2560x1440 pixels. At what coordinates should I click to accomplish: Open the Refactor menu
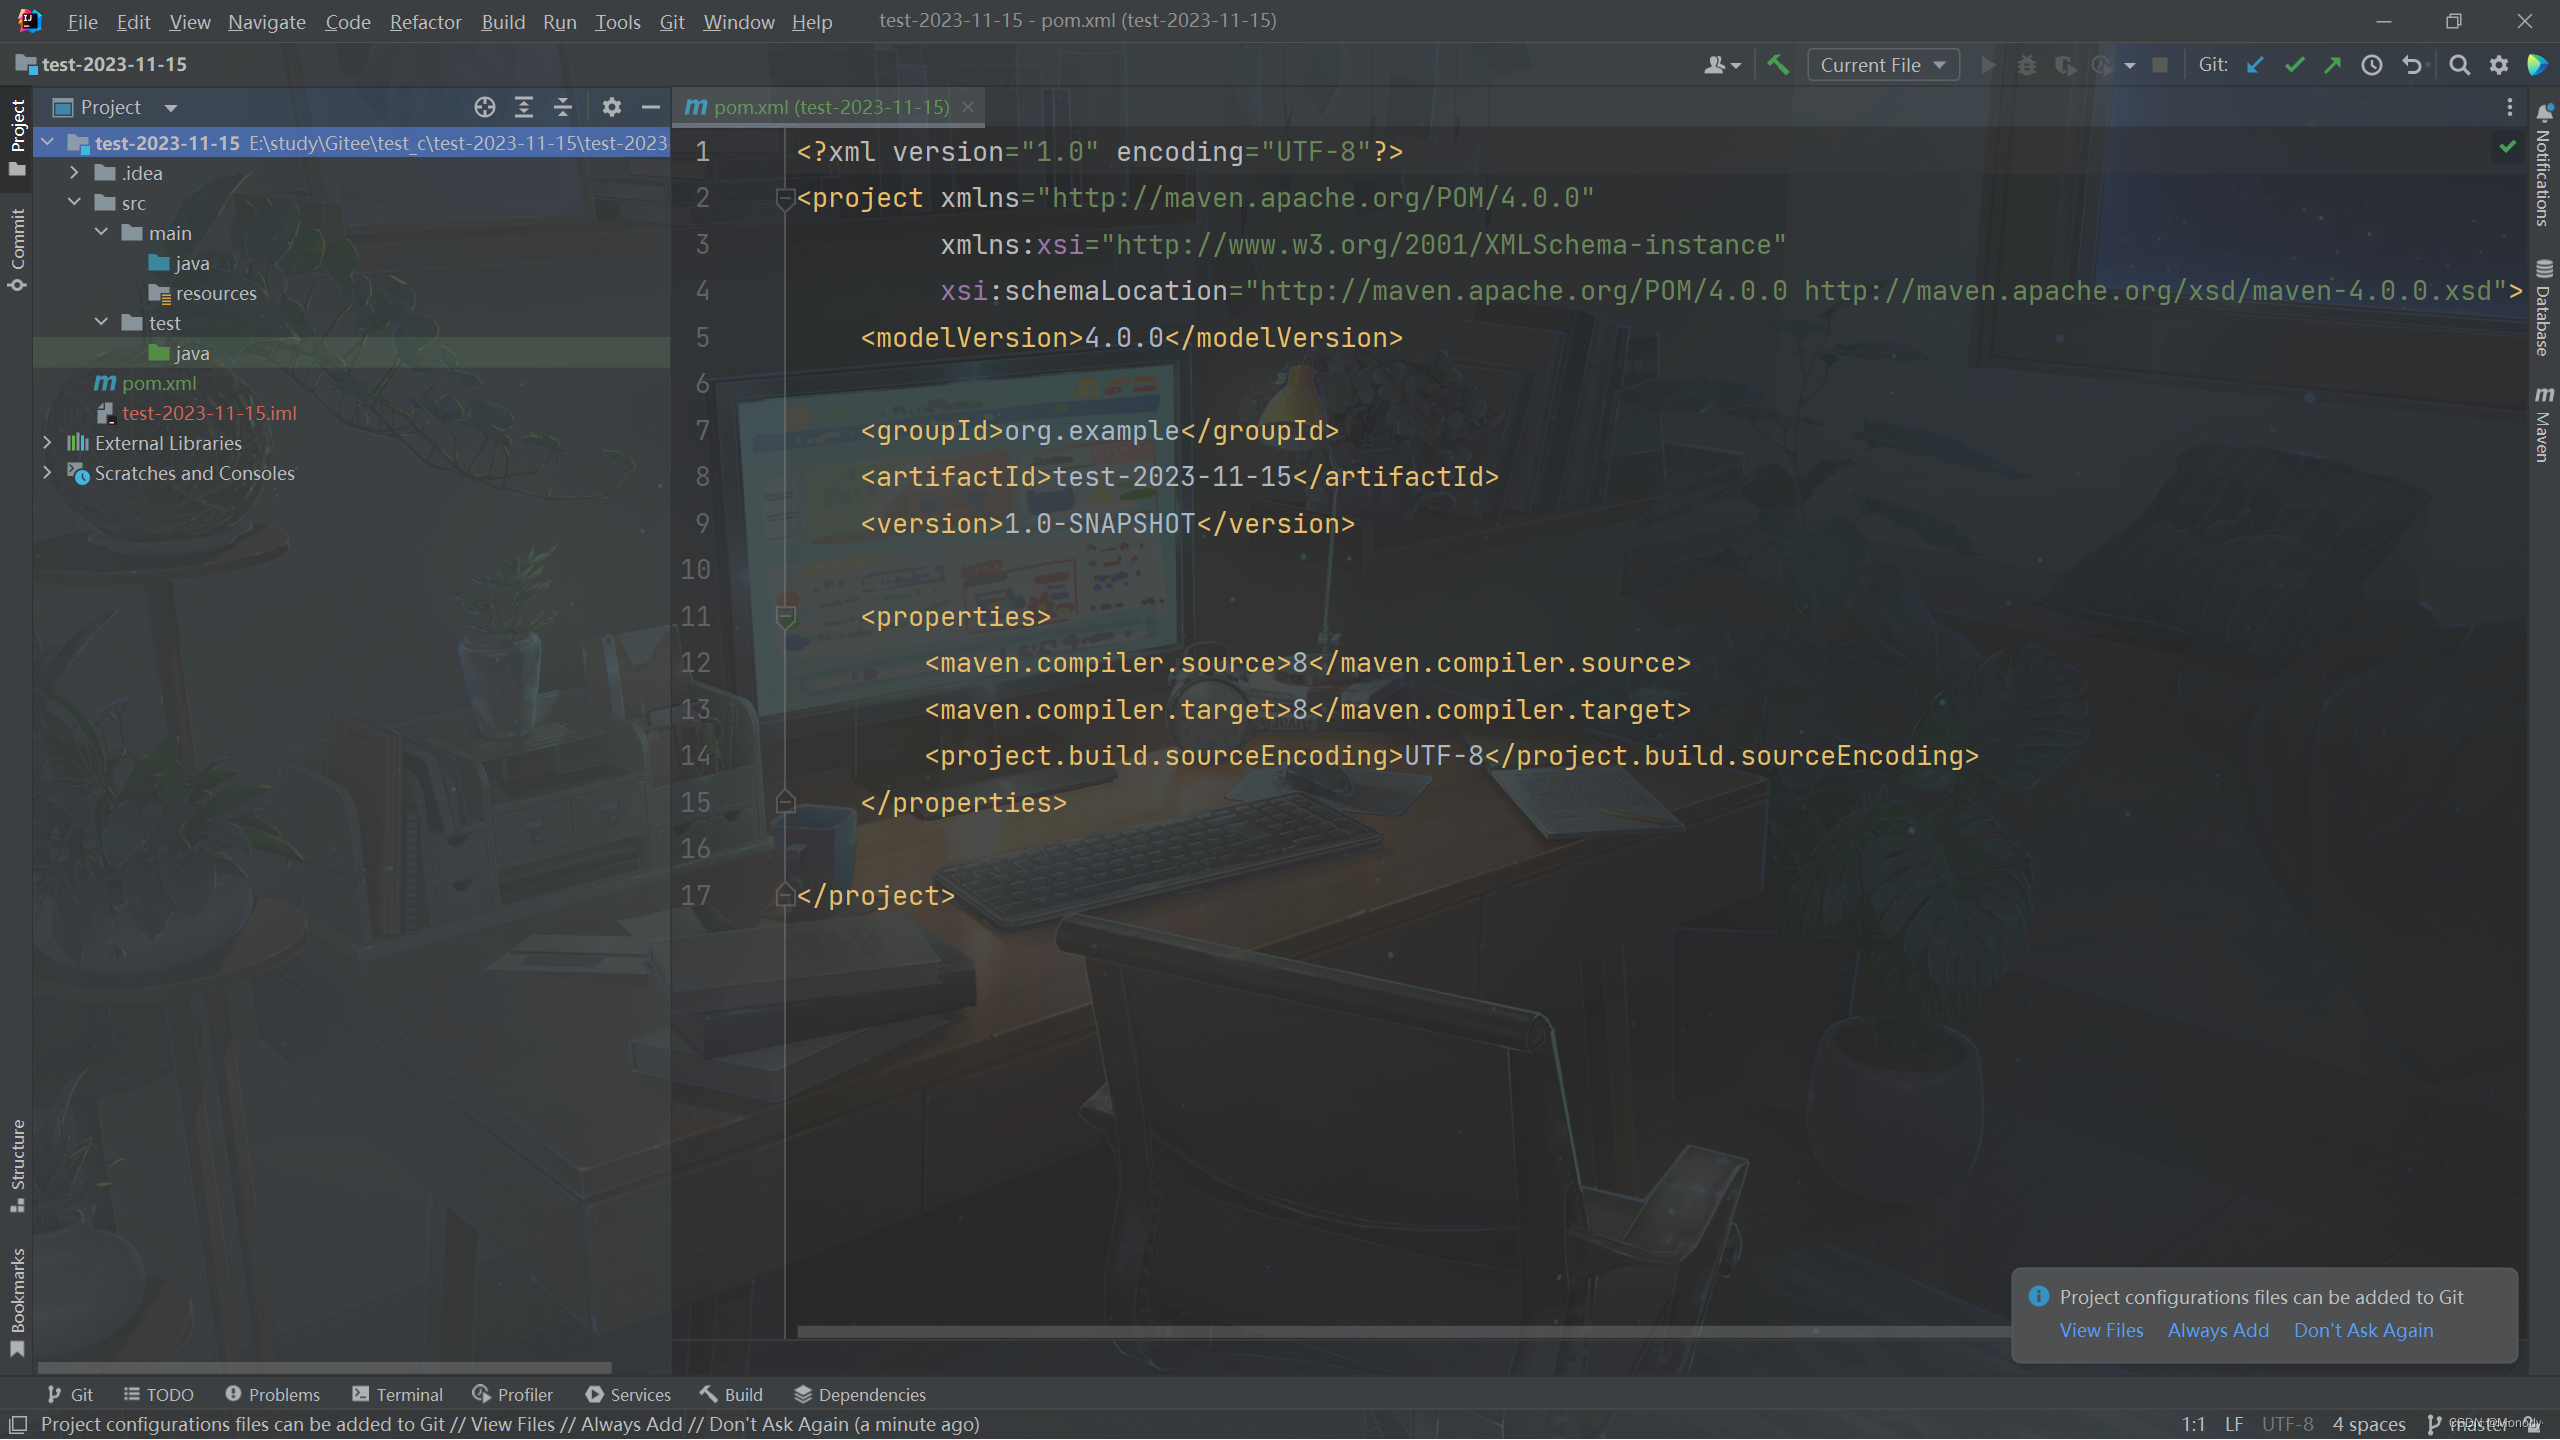tap(425, 22)
